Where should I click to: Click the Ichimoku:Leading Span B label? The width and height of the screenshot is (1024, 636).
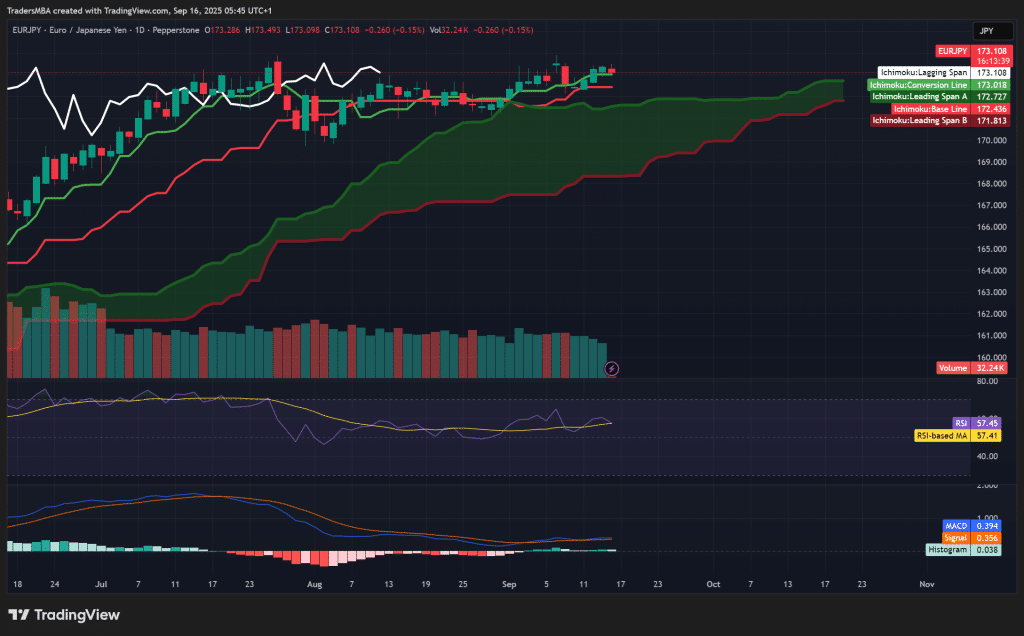click(920, 120)
